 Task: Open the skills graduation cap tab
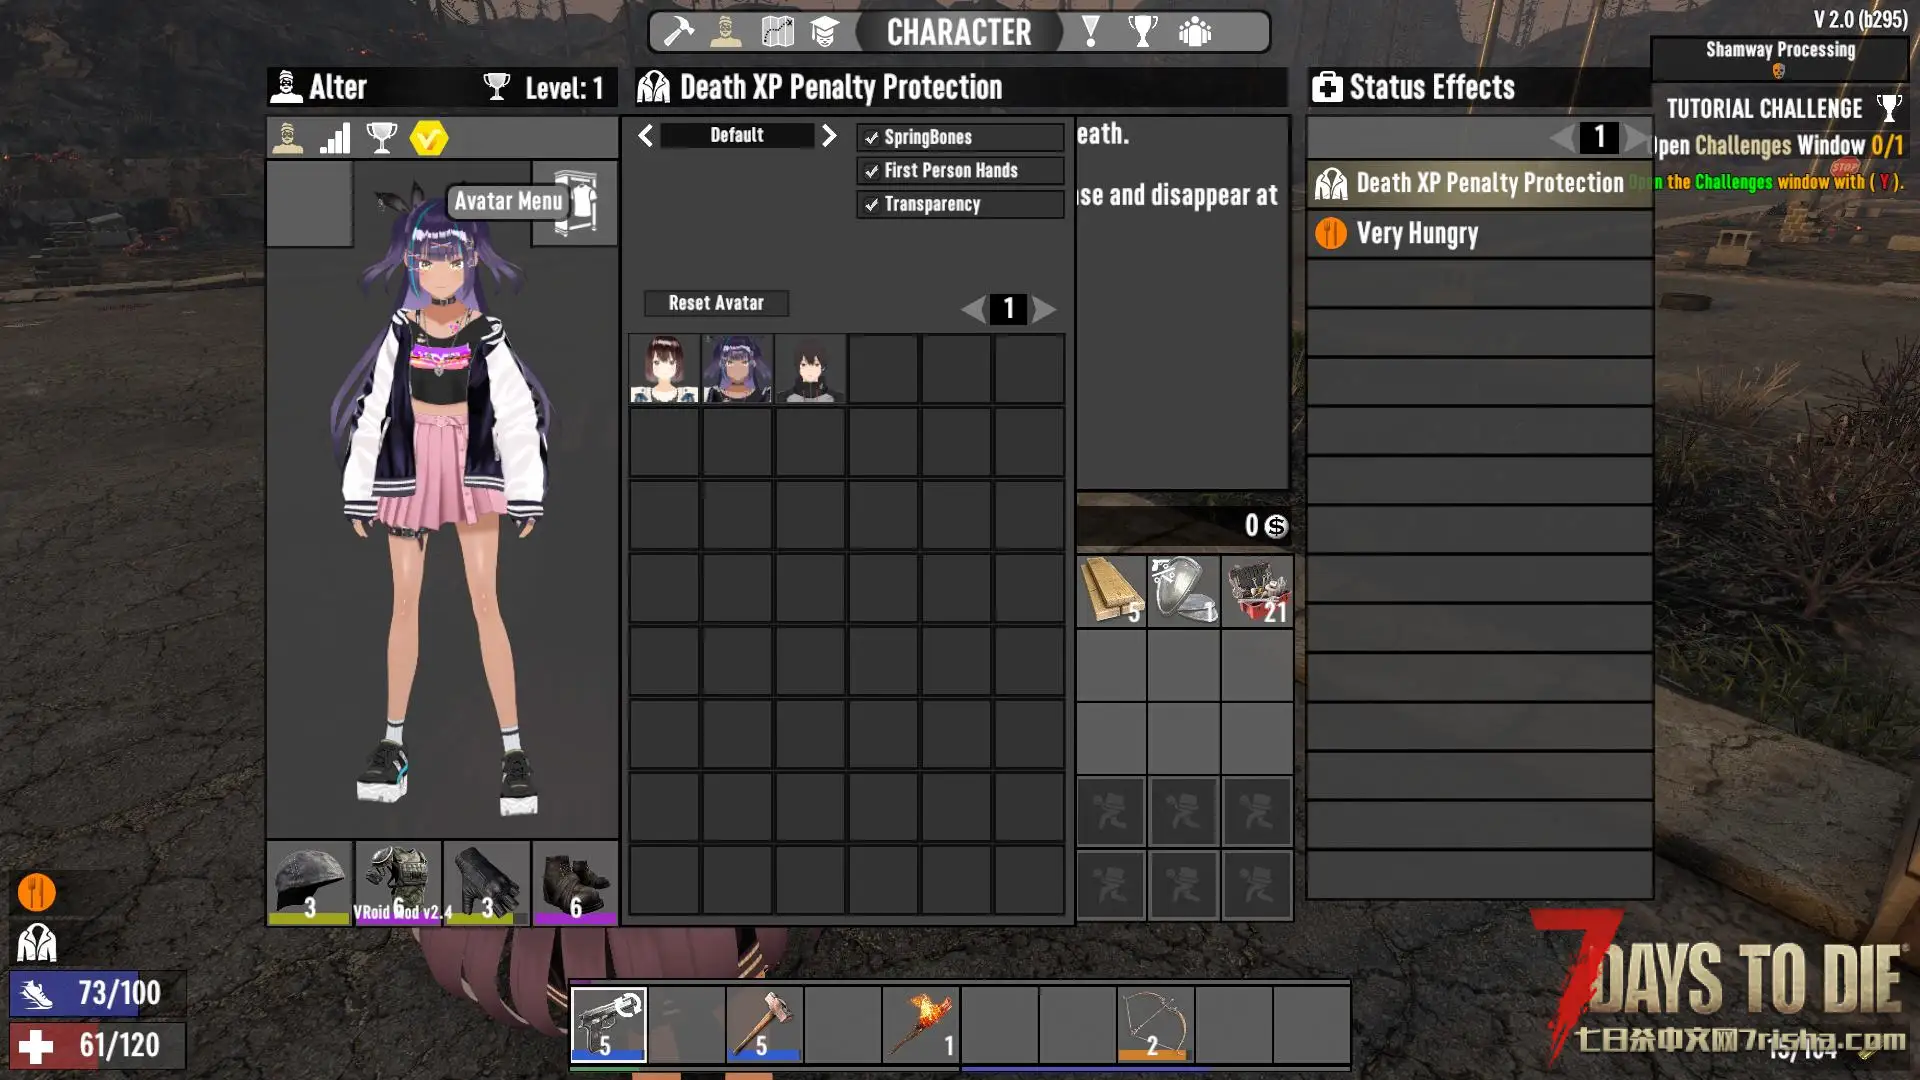[824, 32]
